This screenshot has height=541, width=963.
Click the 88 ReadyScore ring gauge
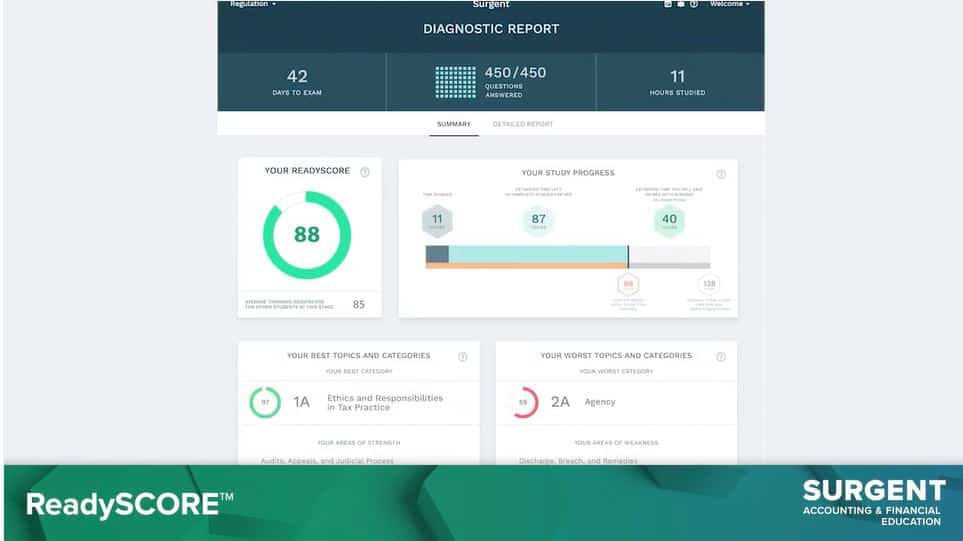coord(306,235)
